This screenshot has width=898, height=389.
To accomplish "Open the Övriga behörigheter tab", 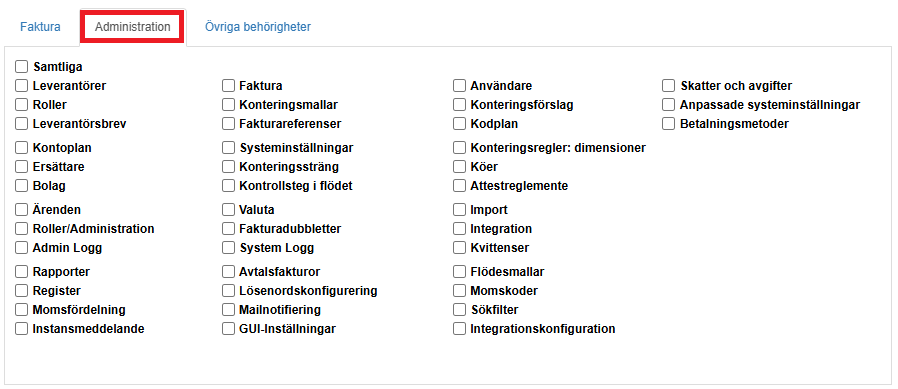I will 258,27.
